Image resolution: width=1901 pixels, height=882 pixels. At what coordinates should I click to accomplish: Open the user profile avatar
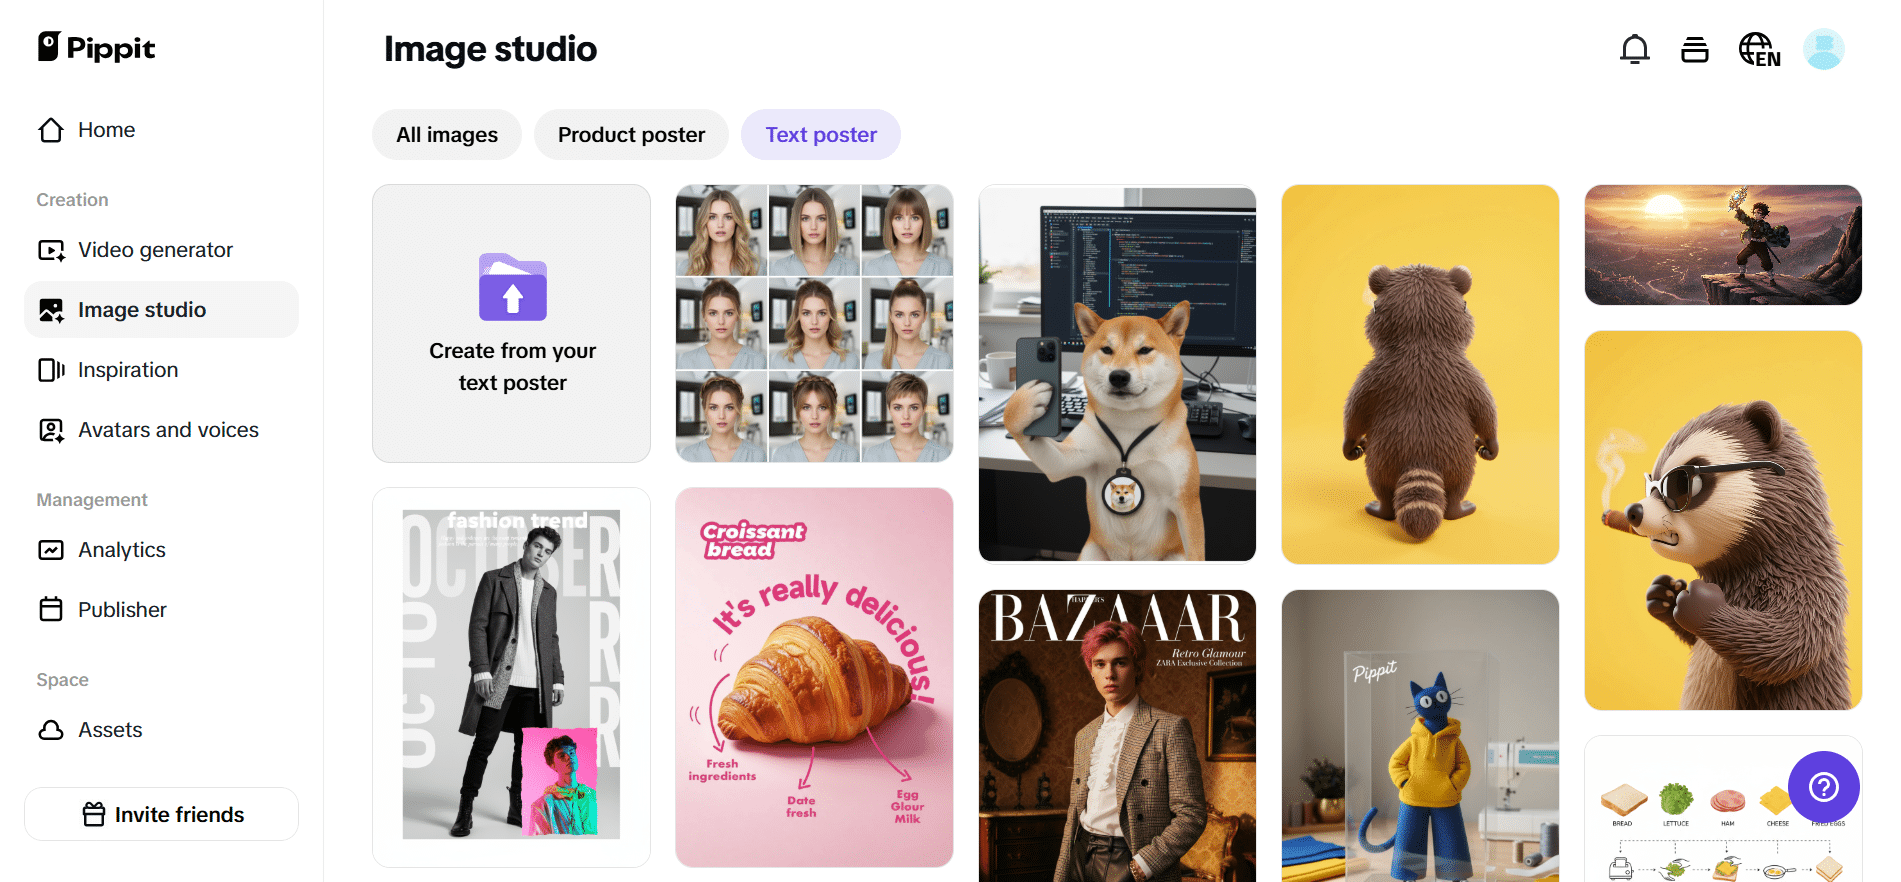1823,49
